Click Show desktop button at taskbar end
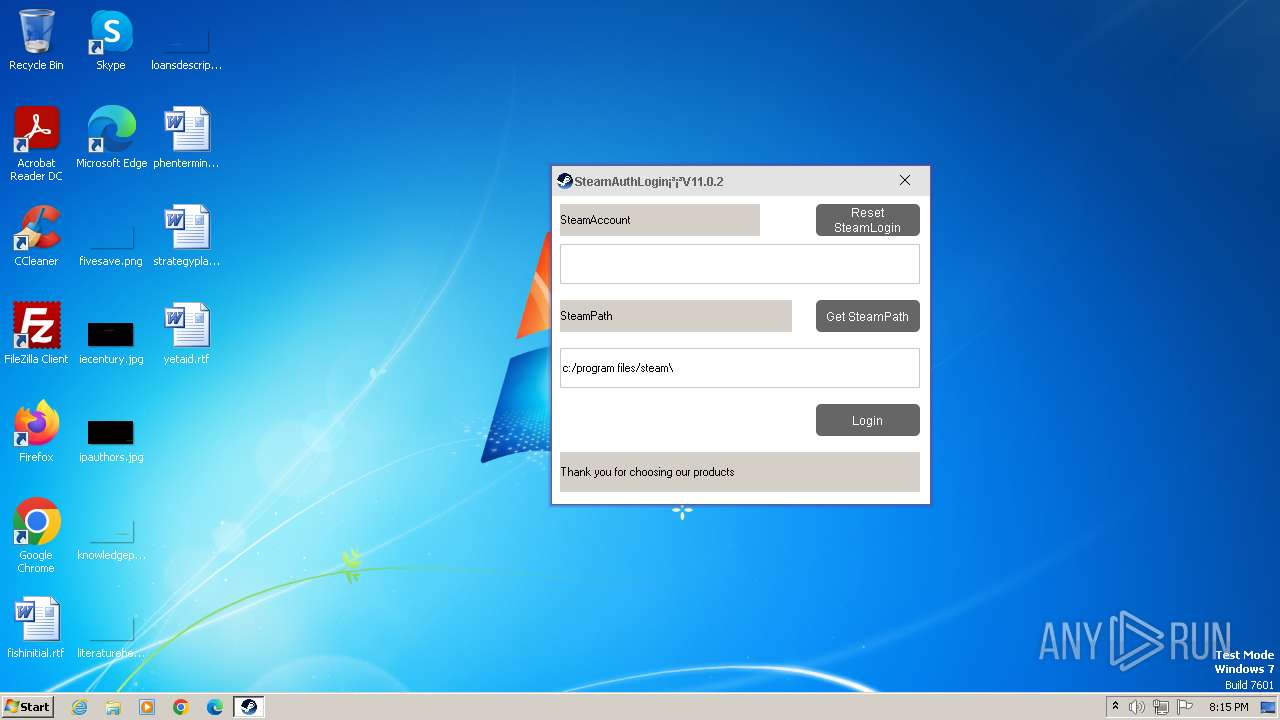 click(x=1269, y=707)
